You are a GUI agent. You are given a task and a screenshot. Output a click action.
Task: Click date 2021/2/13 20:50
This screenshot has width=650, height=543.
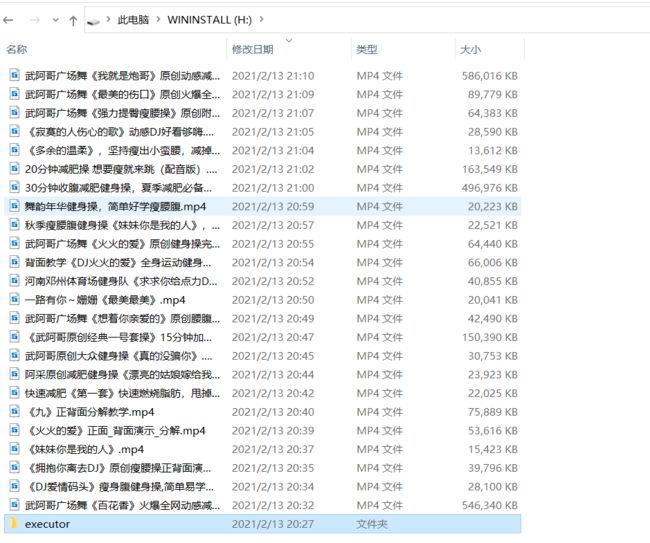[x=273, y=300]
